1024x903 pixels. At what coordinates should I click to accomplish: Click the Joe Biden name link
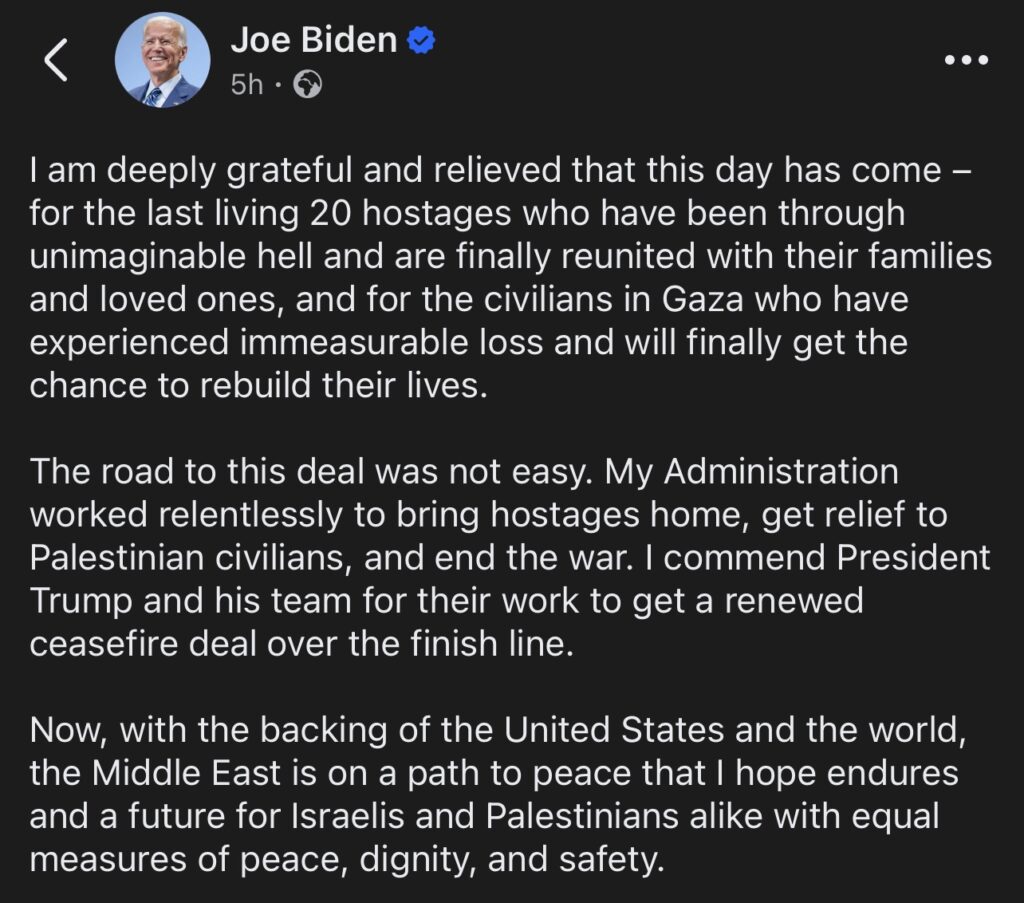[314, 40]
